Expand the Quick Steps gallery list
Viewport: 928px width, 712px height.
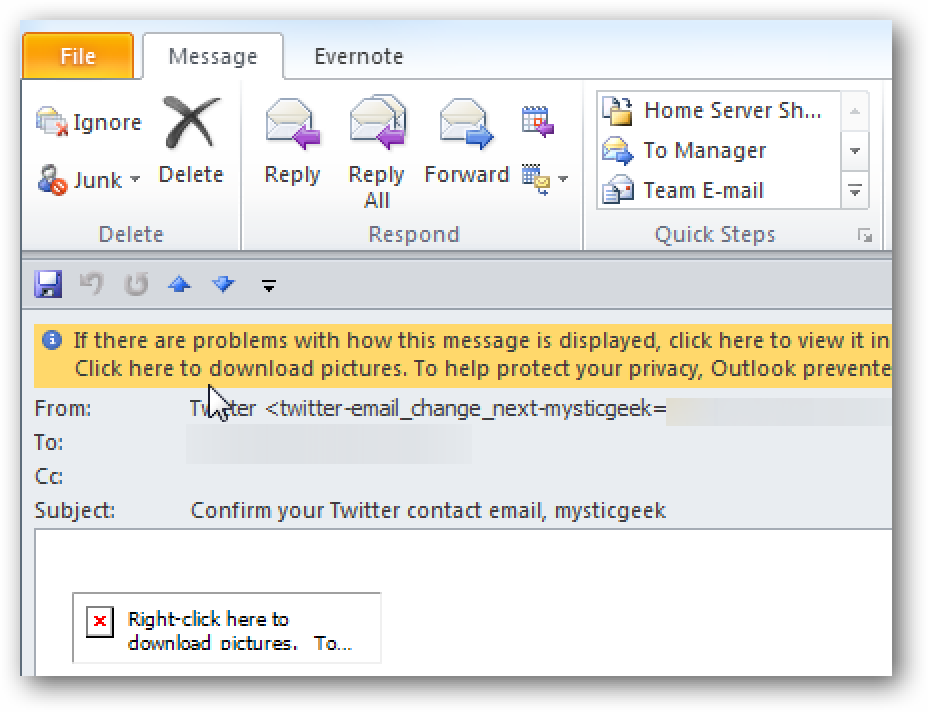[856, 187]
